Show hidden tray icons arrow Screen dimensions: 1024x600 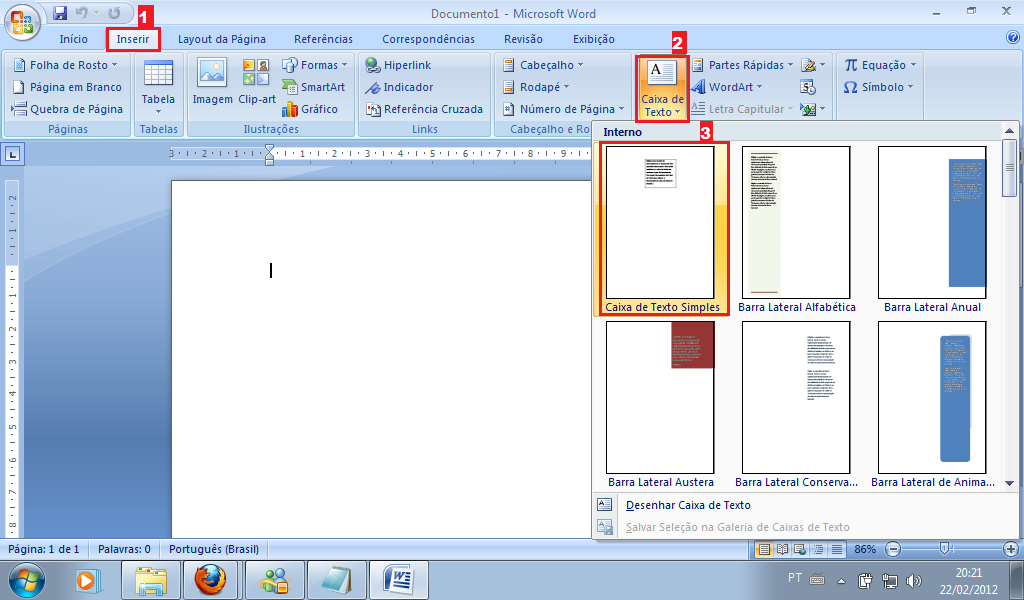[841, 580]
